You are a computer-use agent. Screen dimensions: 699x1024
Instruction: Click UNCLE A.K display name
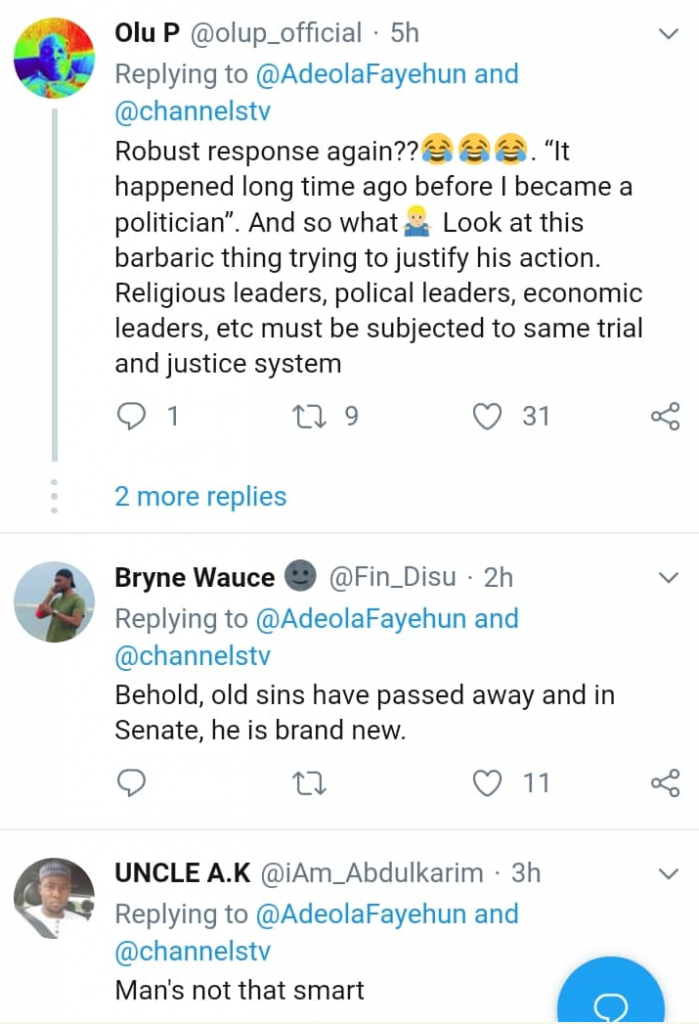tap(183, 873)
